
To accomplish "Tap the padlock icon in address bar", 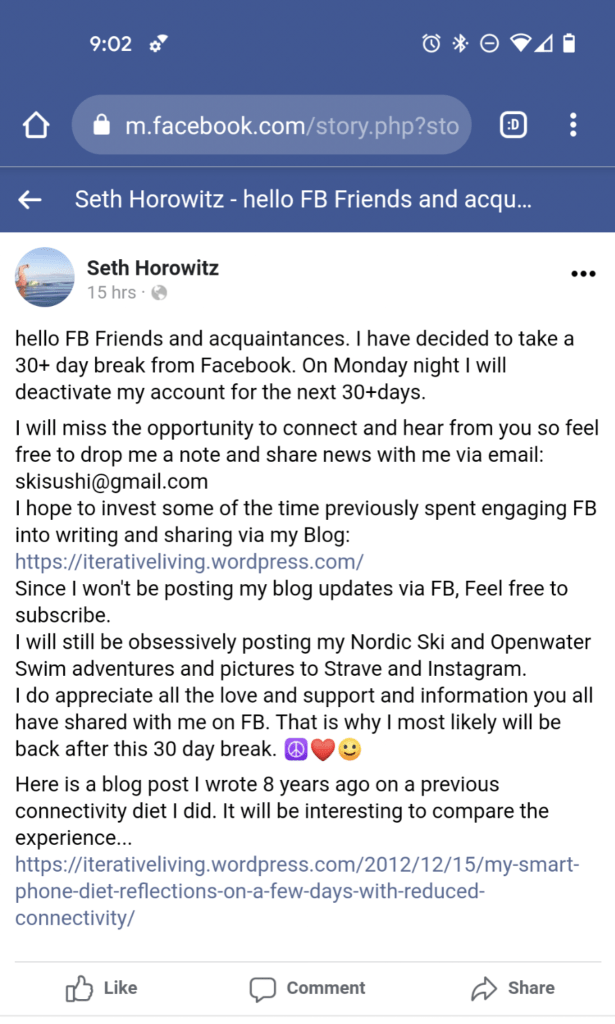I will click(100, 126).
